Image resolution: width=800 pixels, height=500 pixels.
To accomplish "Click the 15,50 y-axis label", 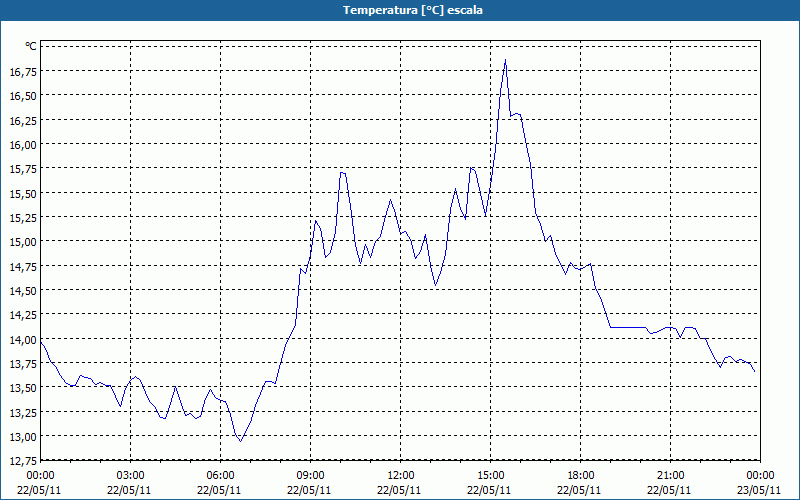I will point(23,193).
